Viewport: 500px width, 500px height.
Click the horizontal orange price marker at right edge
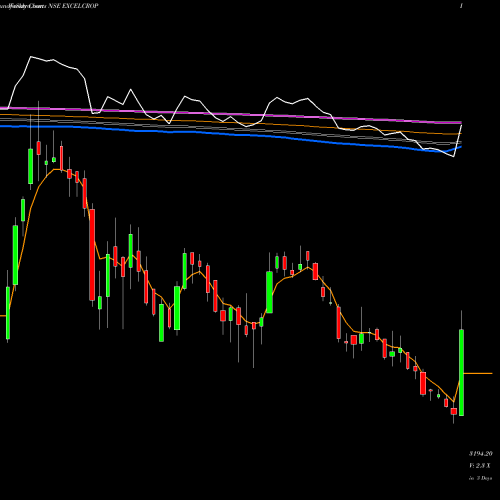[478, 373]
